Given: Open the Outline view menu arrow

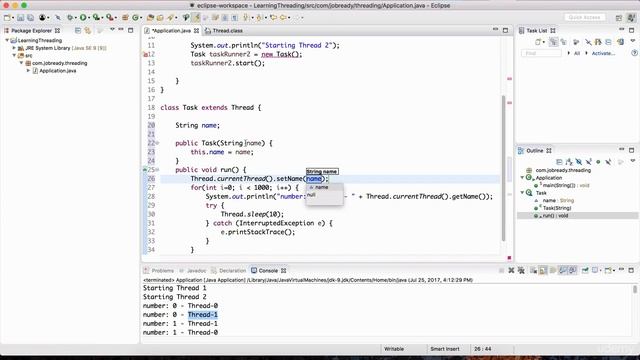Looking at the screenshot, I should 633,161.
